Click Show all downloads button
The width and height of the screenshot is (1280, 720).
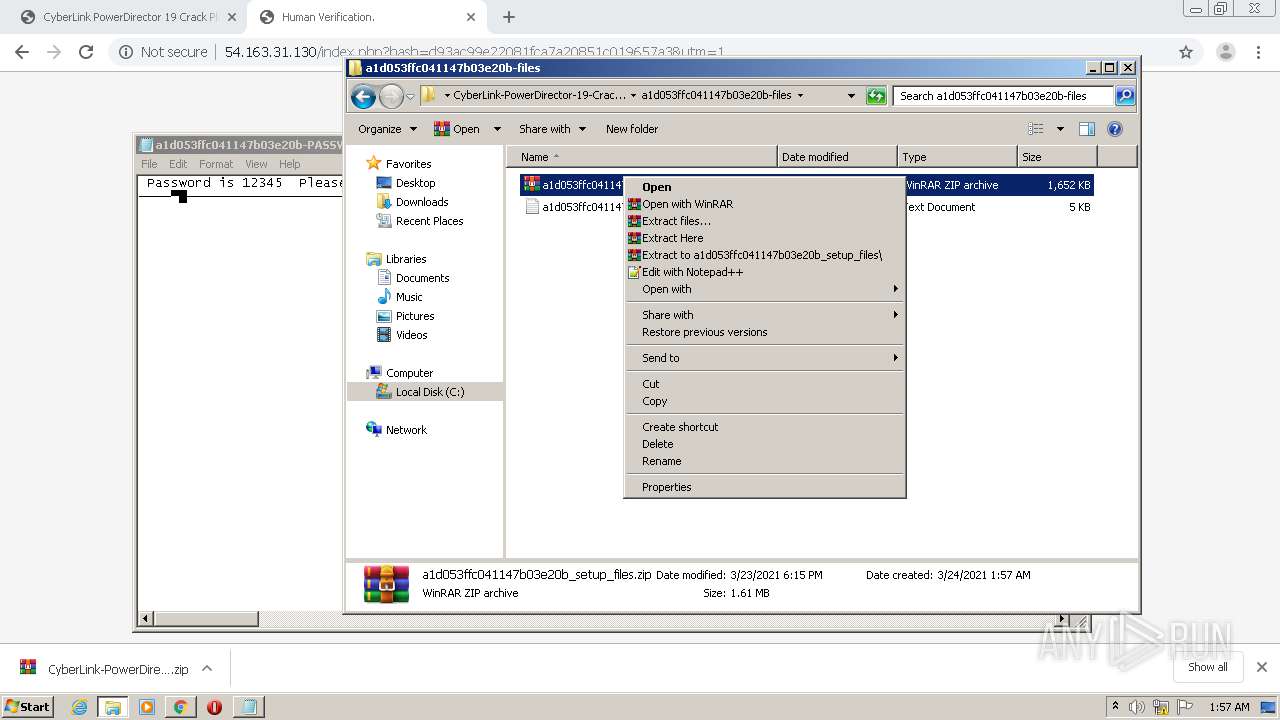1208,667
